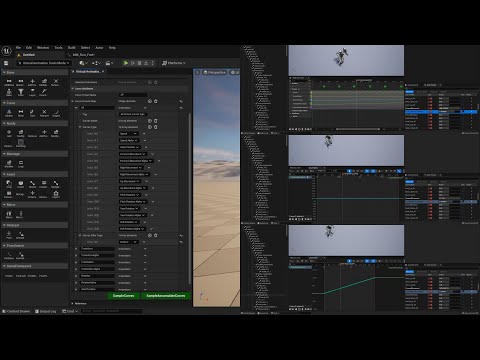The height and width of the screenshot is (360, 480).
Task: Click the plus icon in the Bone section
Action: pyautogui.click(x=32, y=82)
